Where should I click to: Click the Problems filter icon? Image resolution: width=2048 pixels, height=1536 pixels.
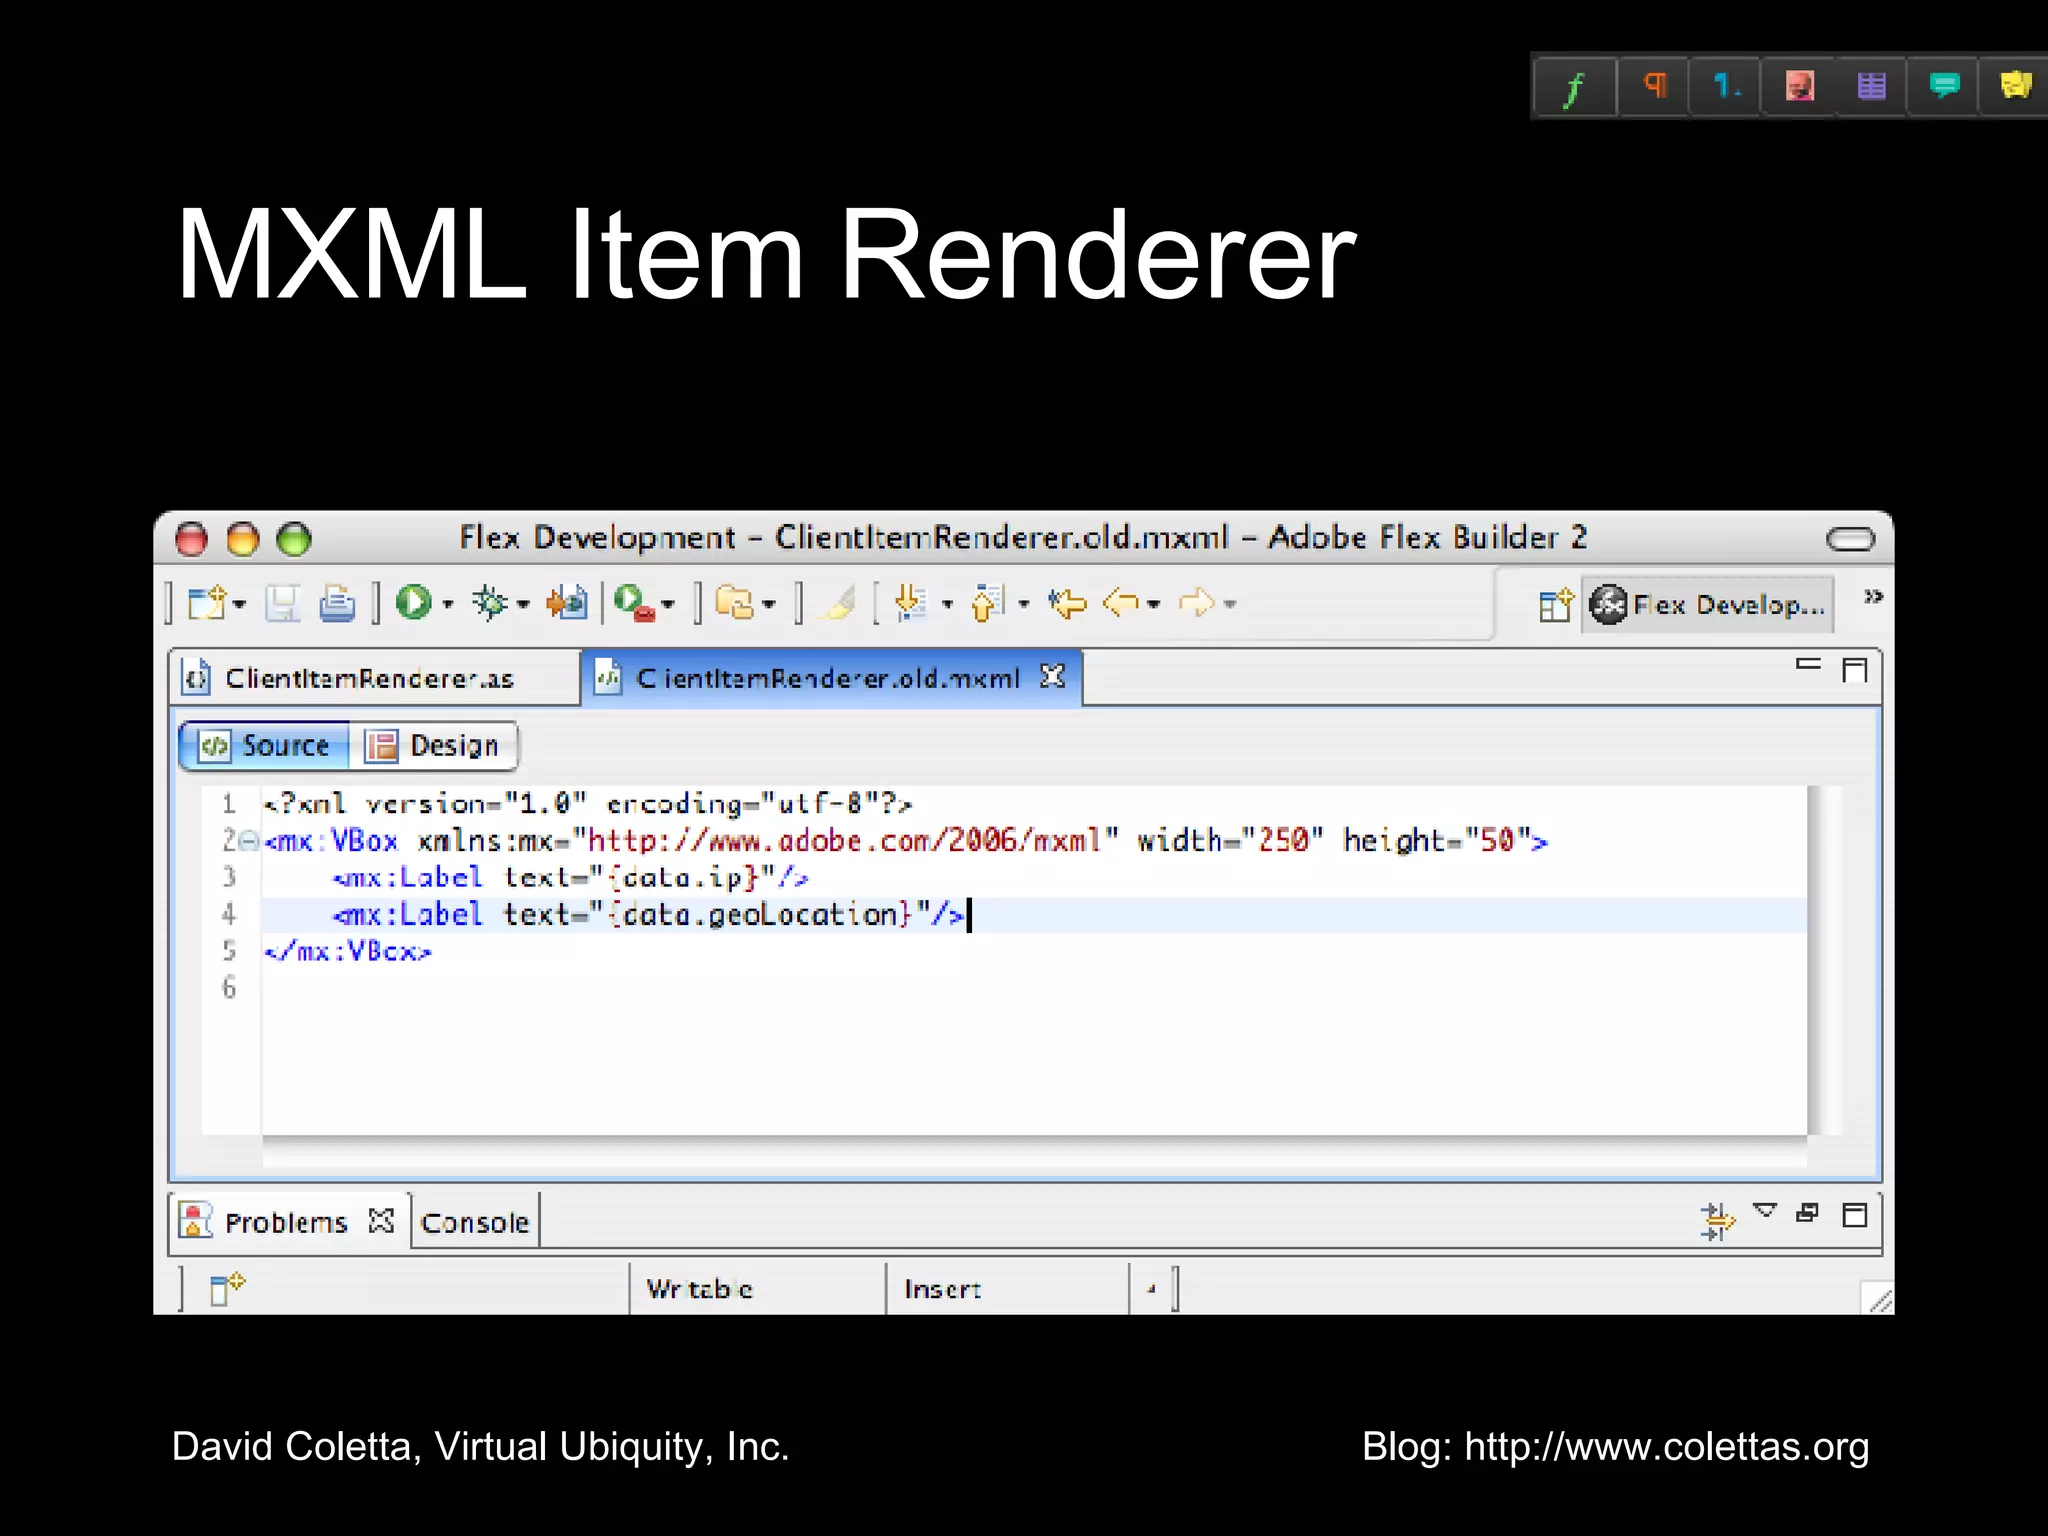click(1717, 1221)
